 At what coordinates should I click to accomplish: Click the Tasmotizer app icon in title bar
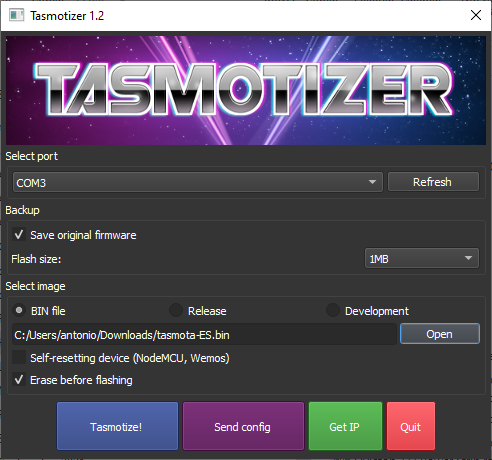click(x=16, y=15)
